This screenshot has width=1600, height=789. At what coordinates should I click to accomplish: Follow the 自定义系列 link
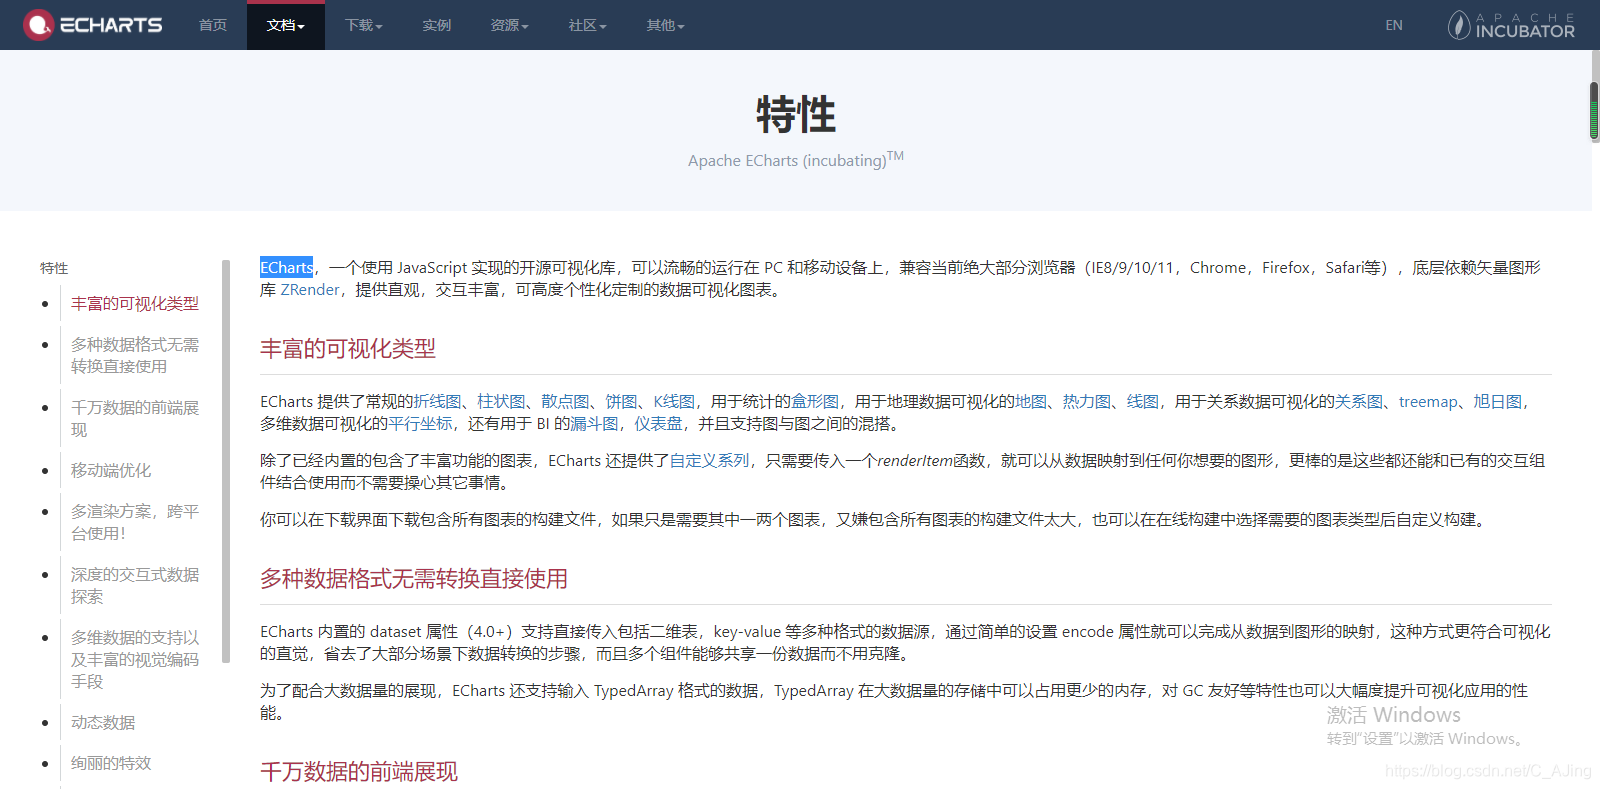point(709,461)
